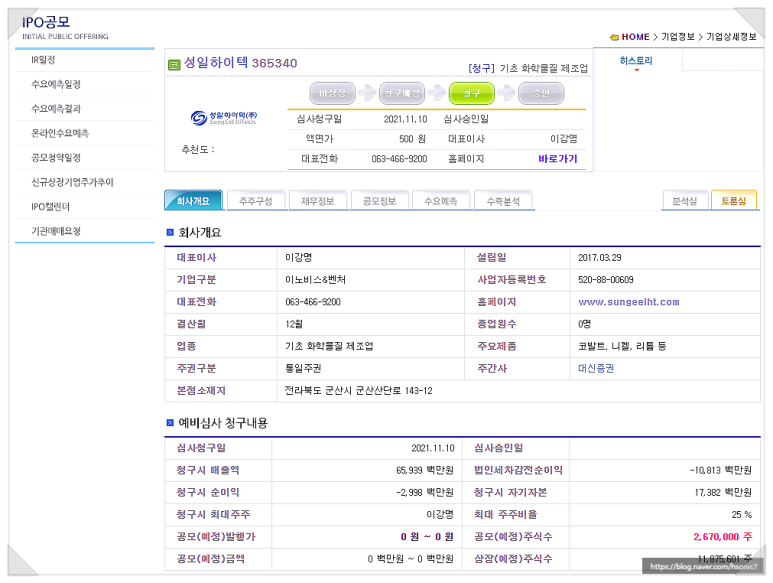Click the 청구시 최대주주 value 이강명
Image resolution: width=773 pixels, height=583 pixels.
tap(440, 514)
